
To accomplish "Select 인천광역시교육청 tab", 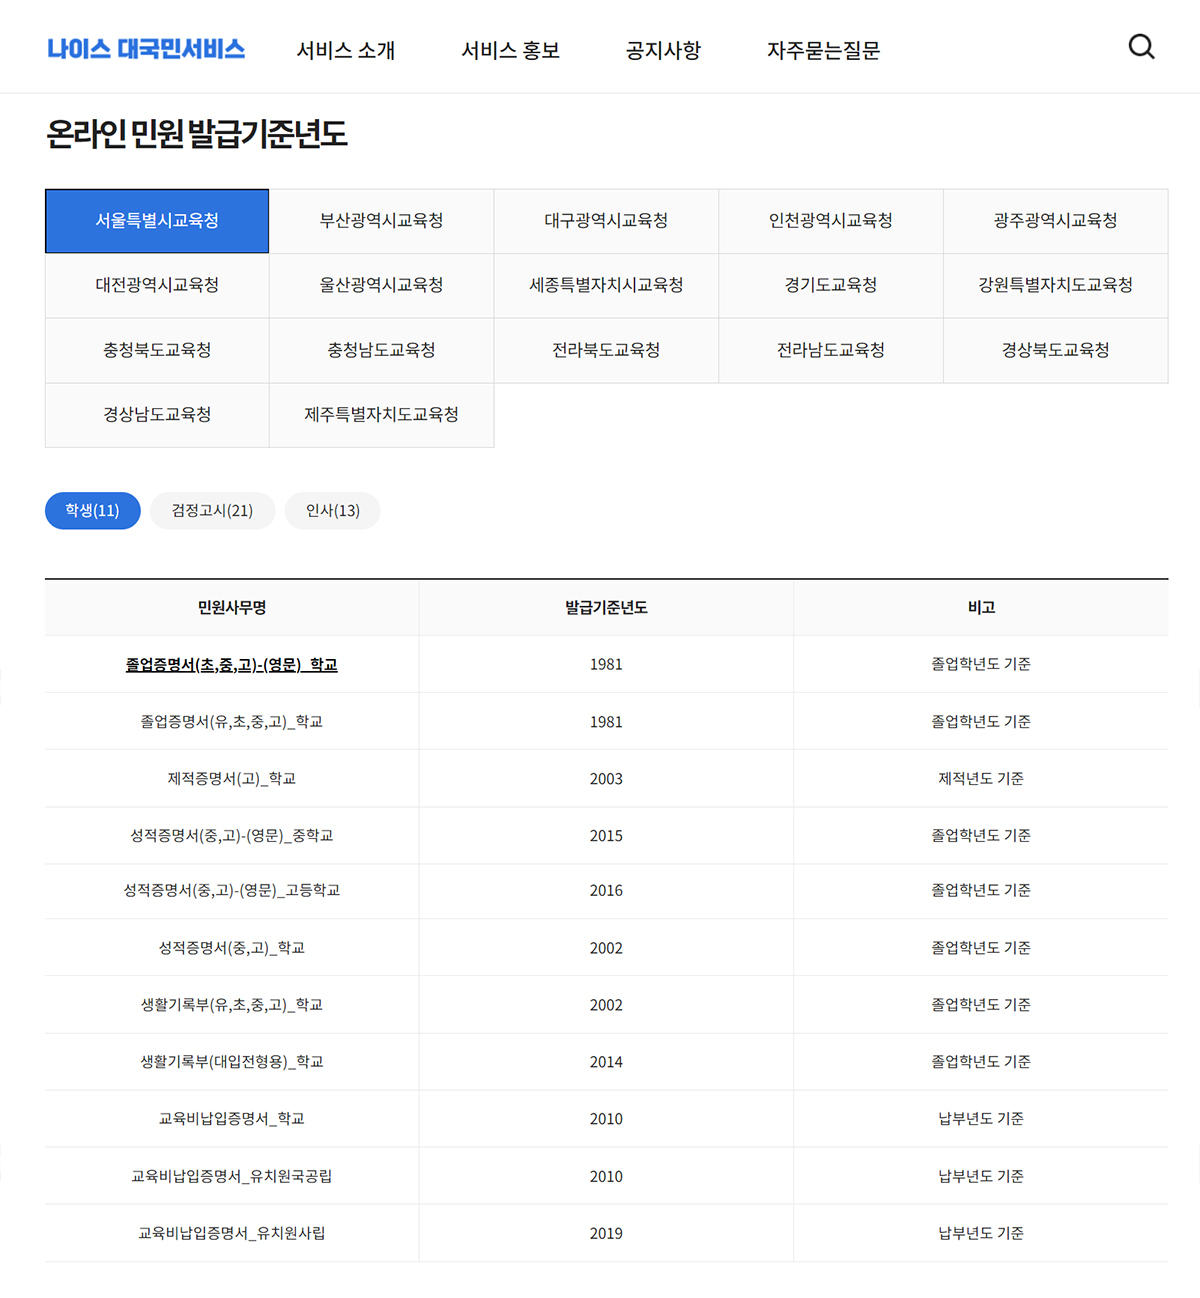I will tap(831, 221).
